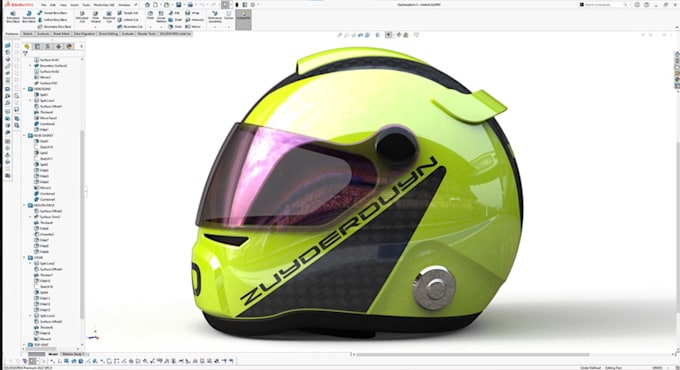This screenshot has width=680, height=370.
Task: Switch to the ConfigurationManager tab icon
Action: click(x=48, y=46)
